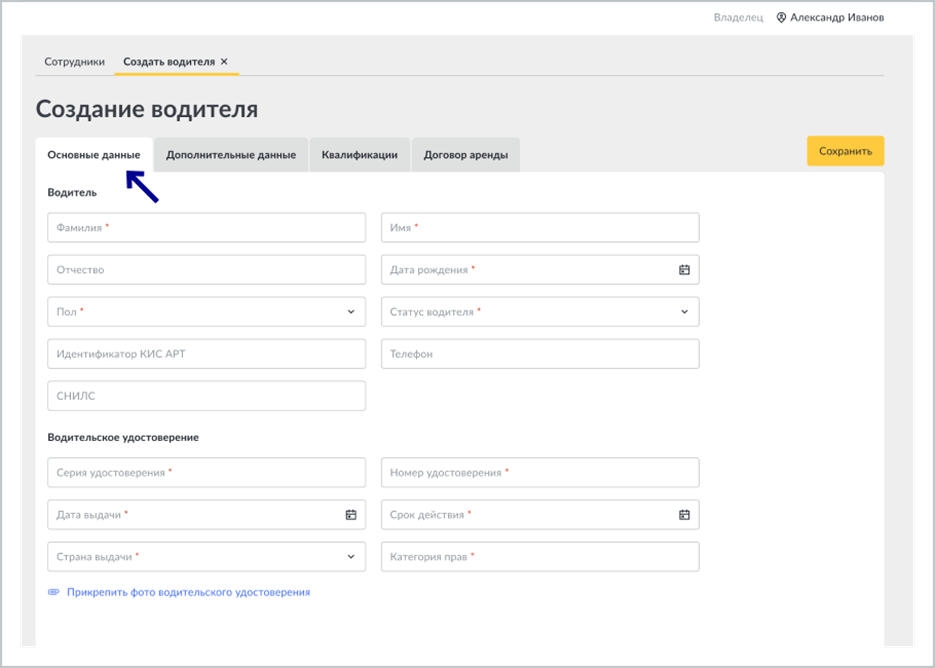The image size is (935, 668).
Task: Open the Дата выдачи calendar icon
Action: (x=351, y=515)
